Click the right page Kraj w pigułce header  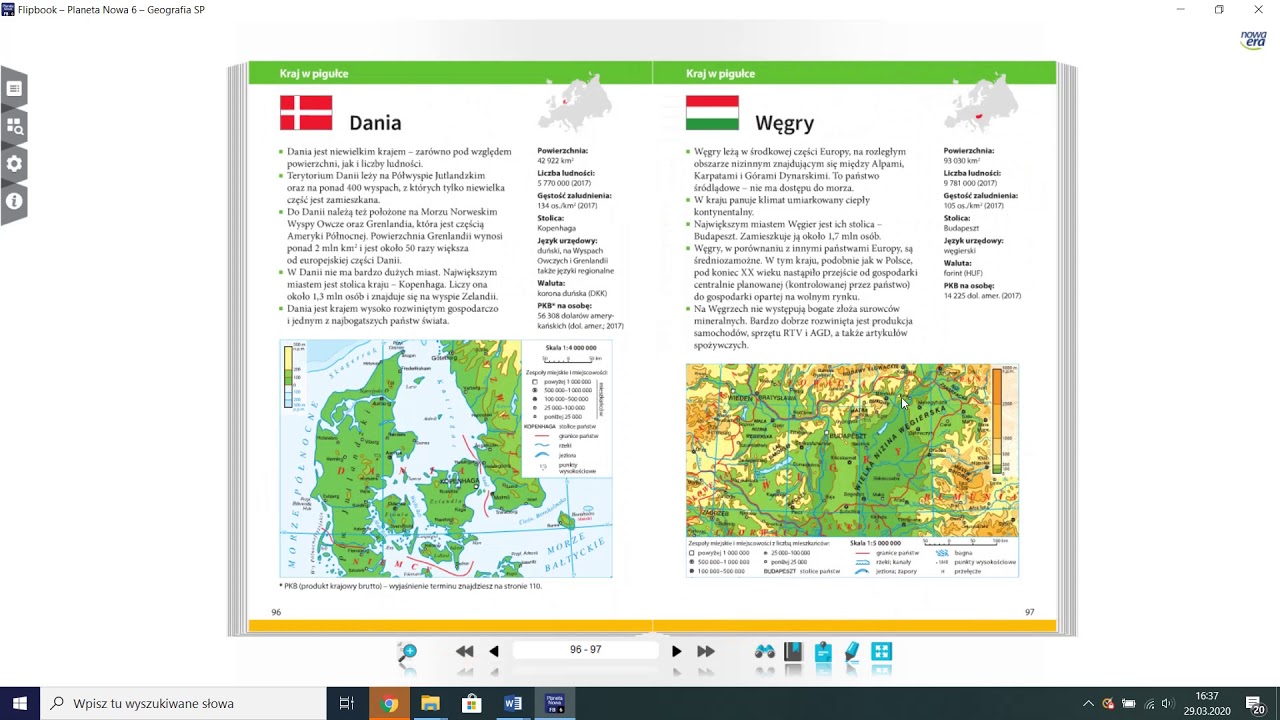point(720,73)
